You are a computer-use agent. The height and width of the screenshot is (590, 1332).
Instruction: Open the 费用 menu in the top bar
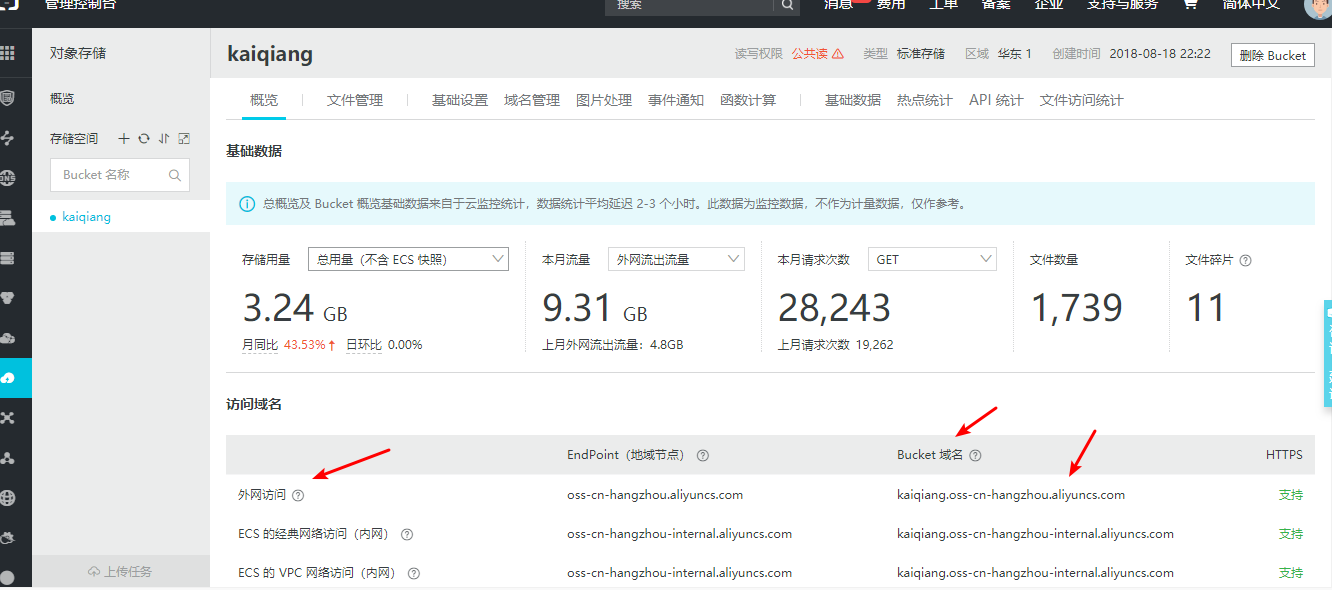(x=889, y=5)
